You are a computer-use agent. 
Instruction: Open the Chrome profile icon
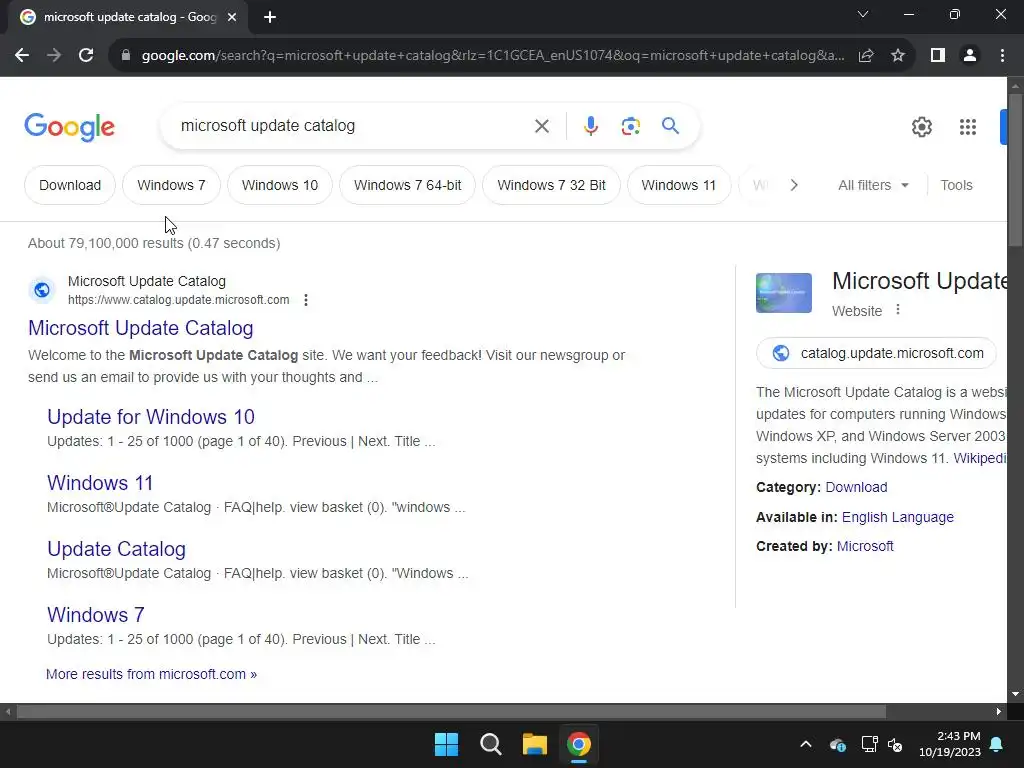970,56
